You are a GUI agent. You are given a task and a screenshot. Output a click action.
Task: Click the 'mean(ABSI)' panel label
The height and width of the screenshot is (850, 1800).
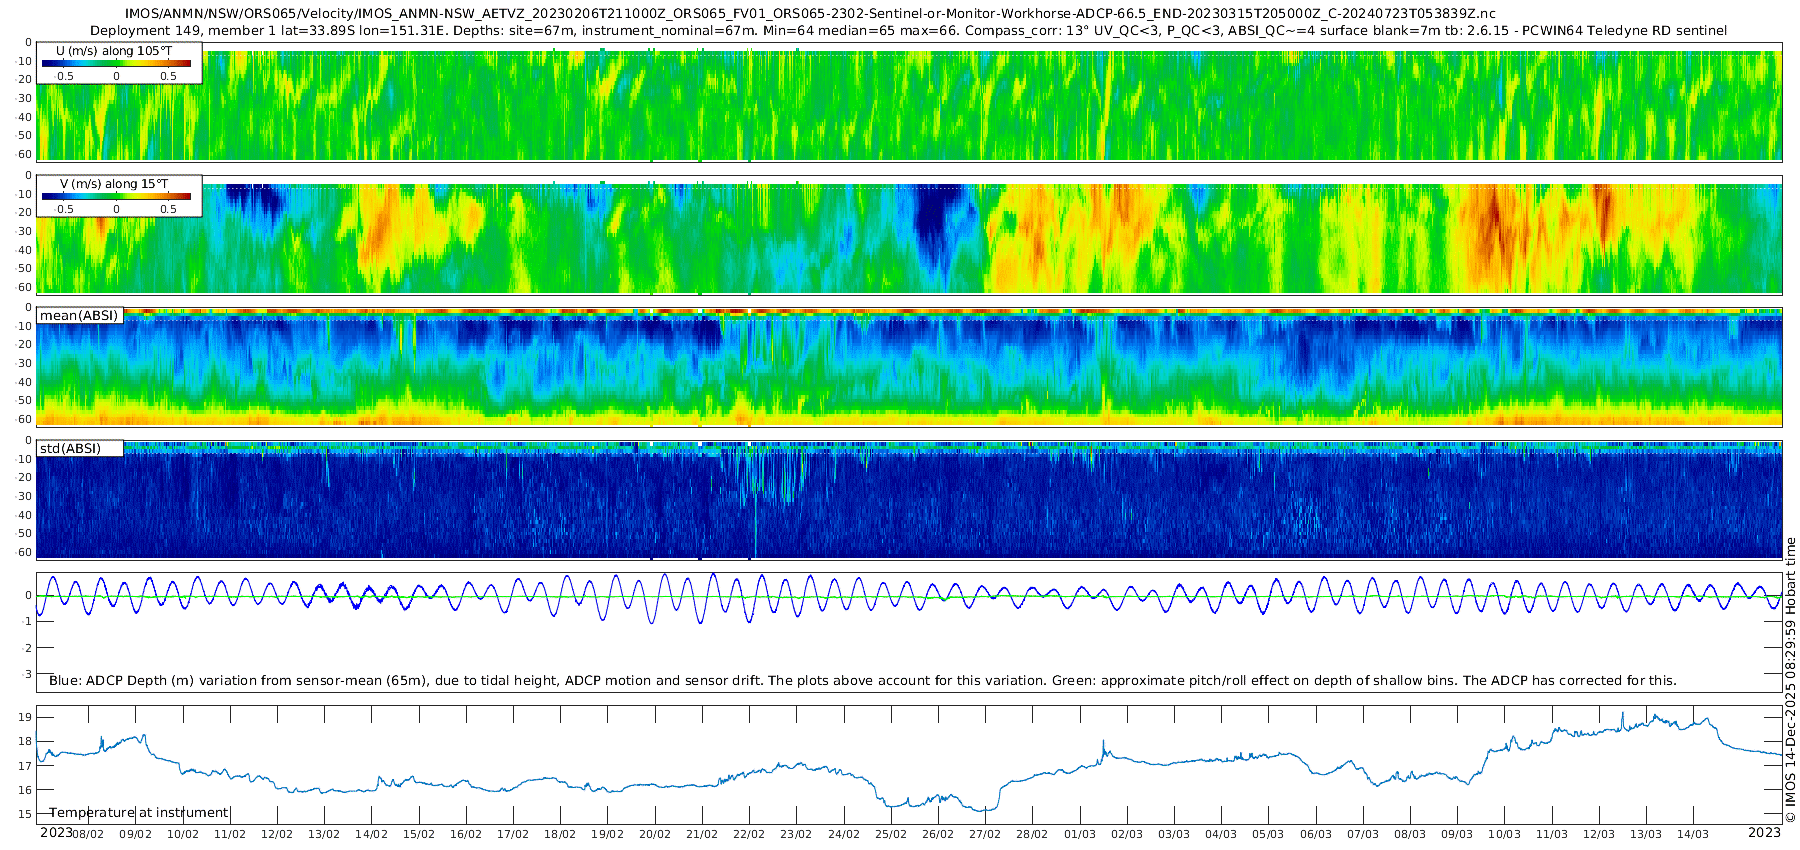(x=79, y=316)
